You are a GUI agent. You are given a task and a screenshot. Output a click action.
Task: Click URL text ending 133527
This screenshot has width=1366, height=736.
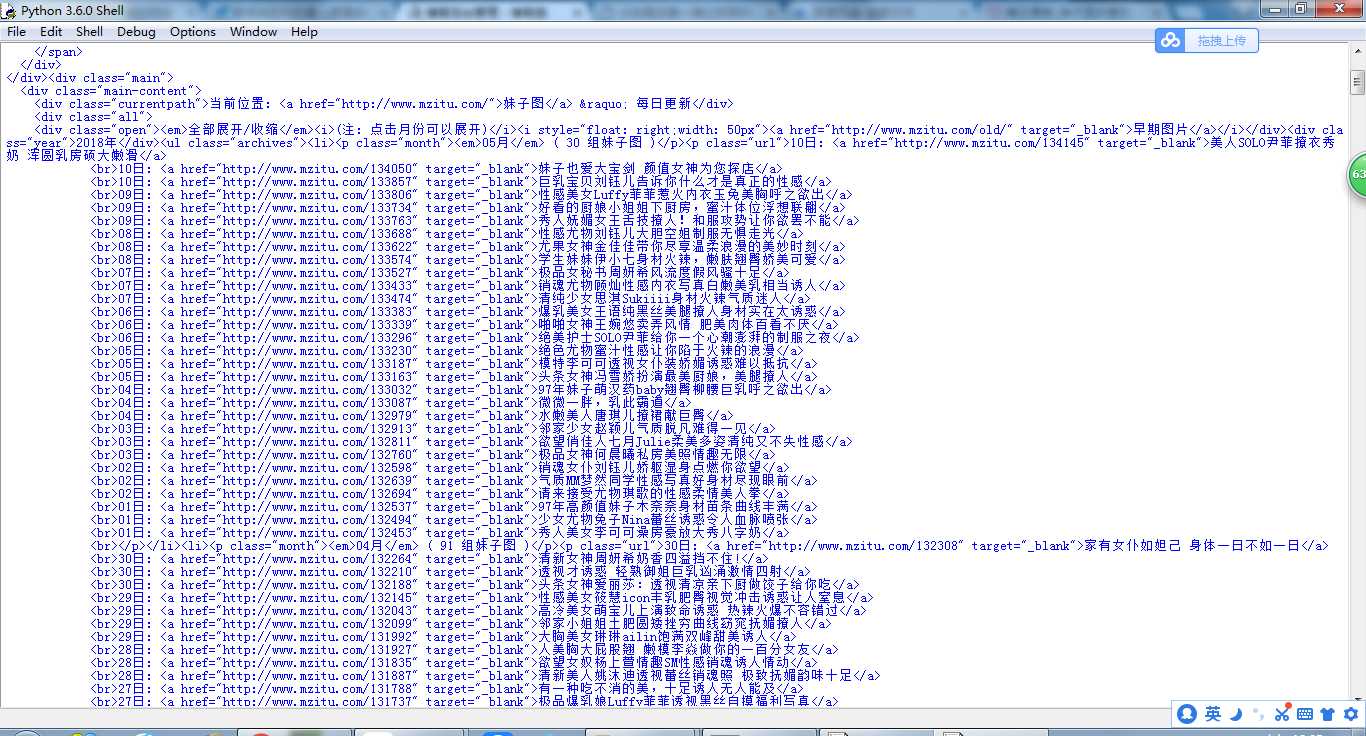pyautogui.click(x=317, y=273)
